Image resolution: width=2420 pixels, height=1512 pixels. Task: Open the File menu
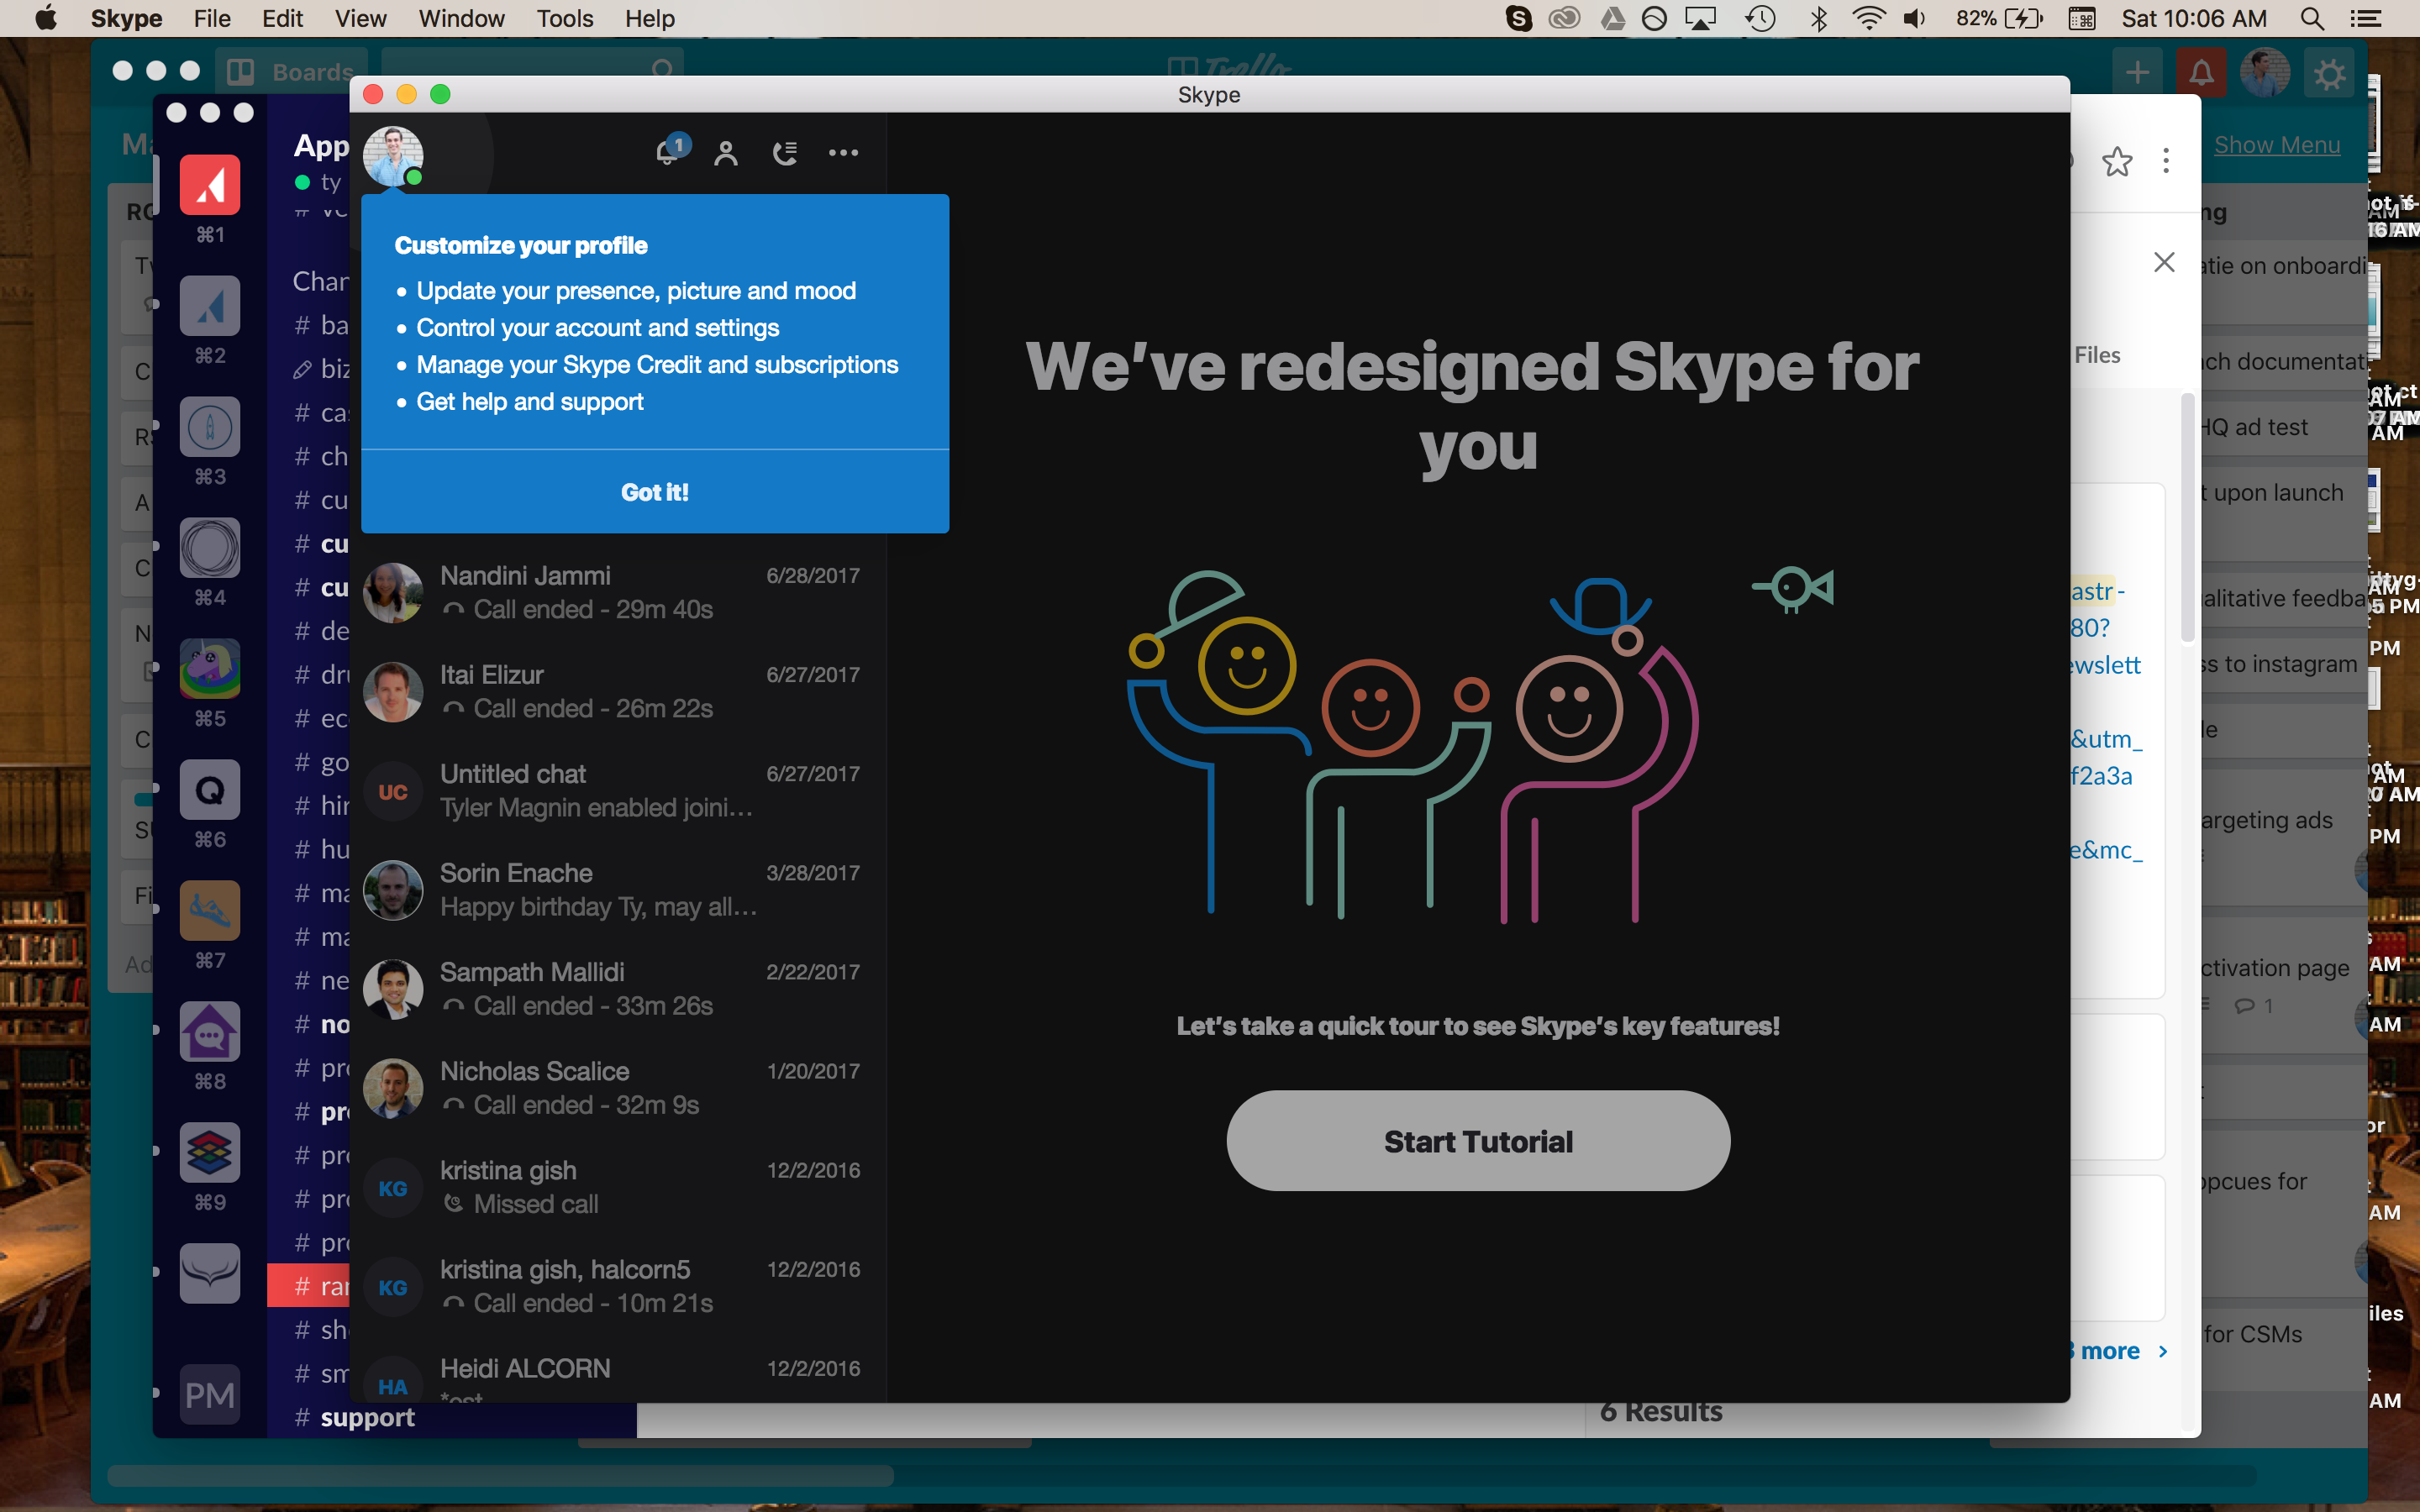coord(212,18)
